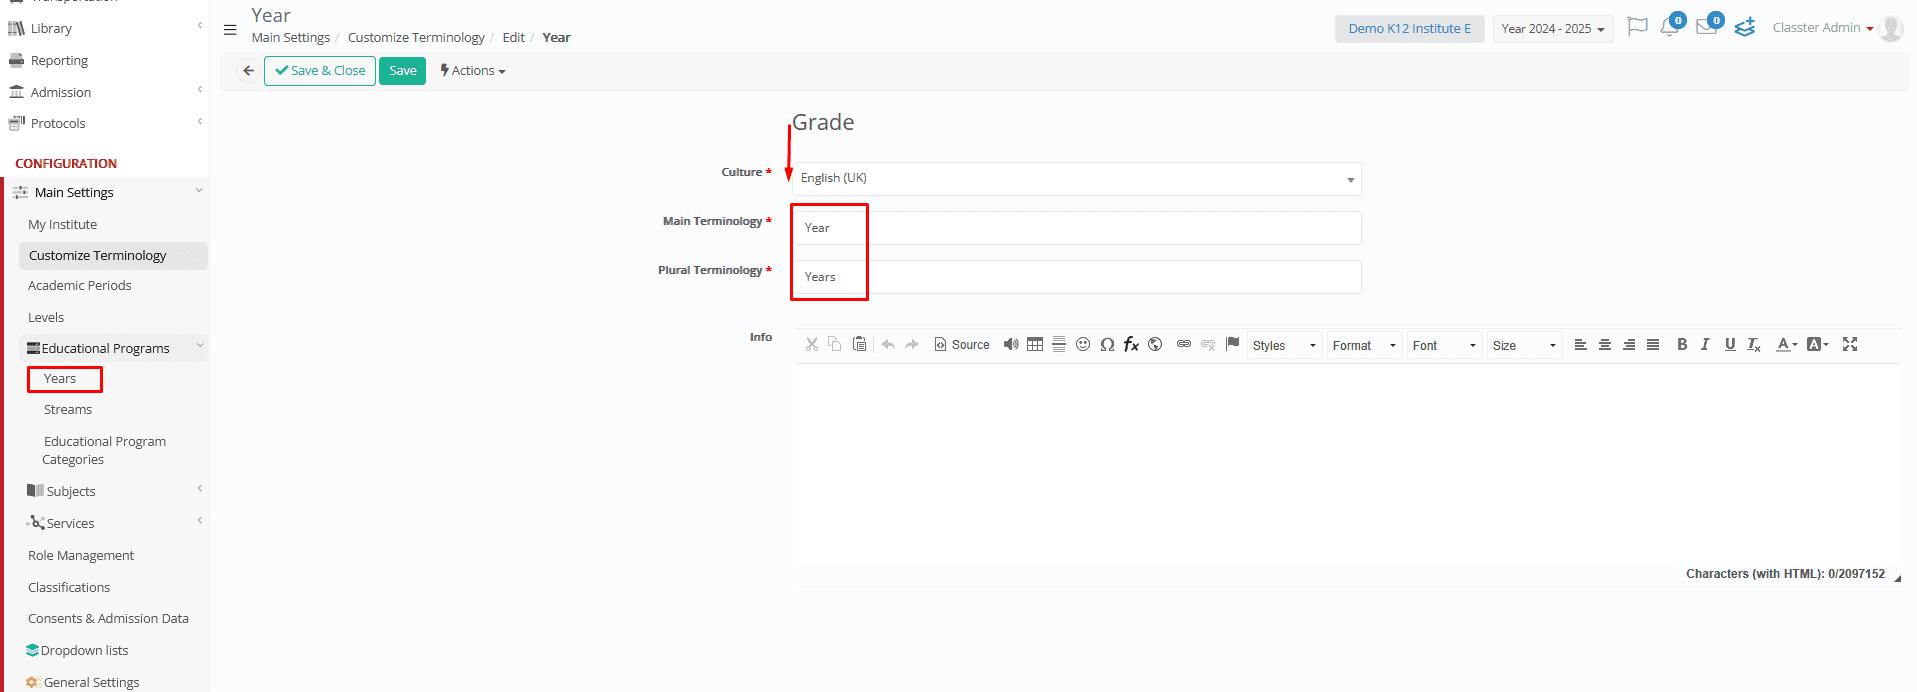Open text color picker
The height and width of the screenshot is (692, 1917).
[x=1787, y=344]
